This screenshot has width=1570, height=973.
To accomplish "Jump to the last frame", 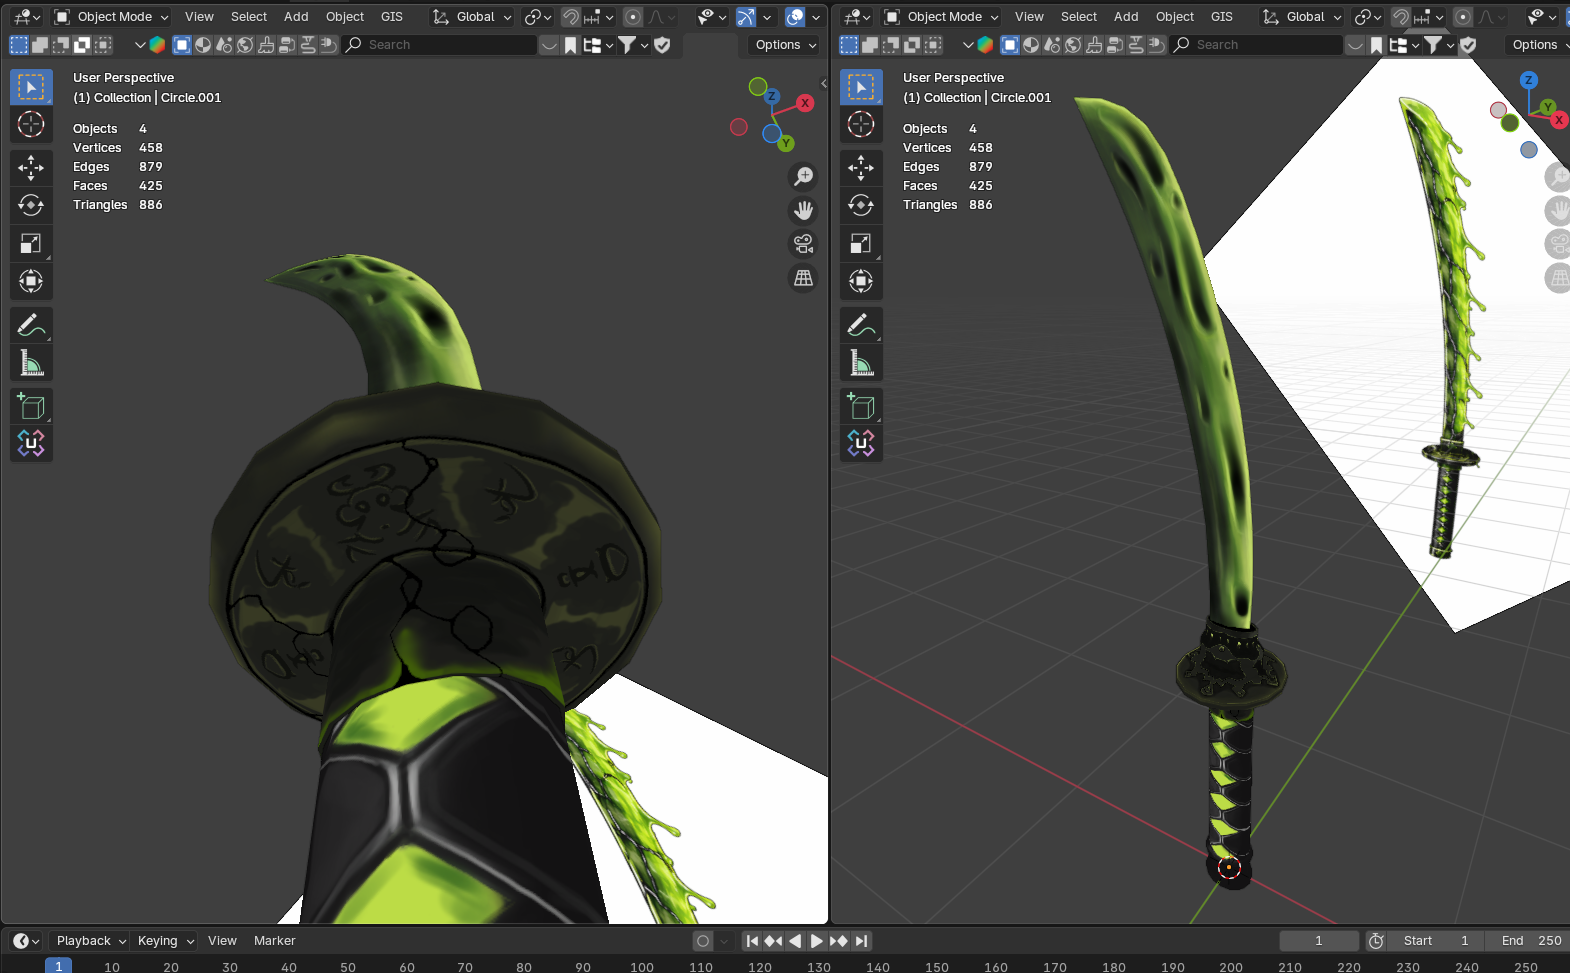I will (x=861, y=941).
